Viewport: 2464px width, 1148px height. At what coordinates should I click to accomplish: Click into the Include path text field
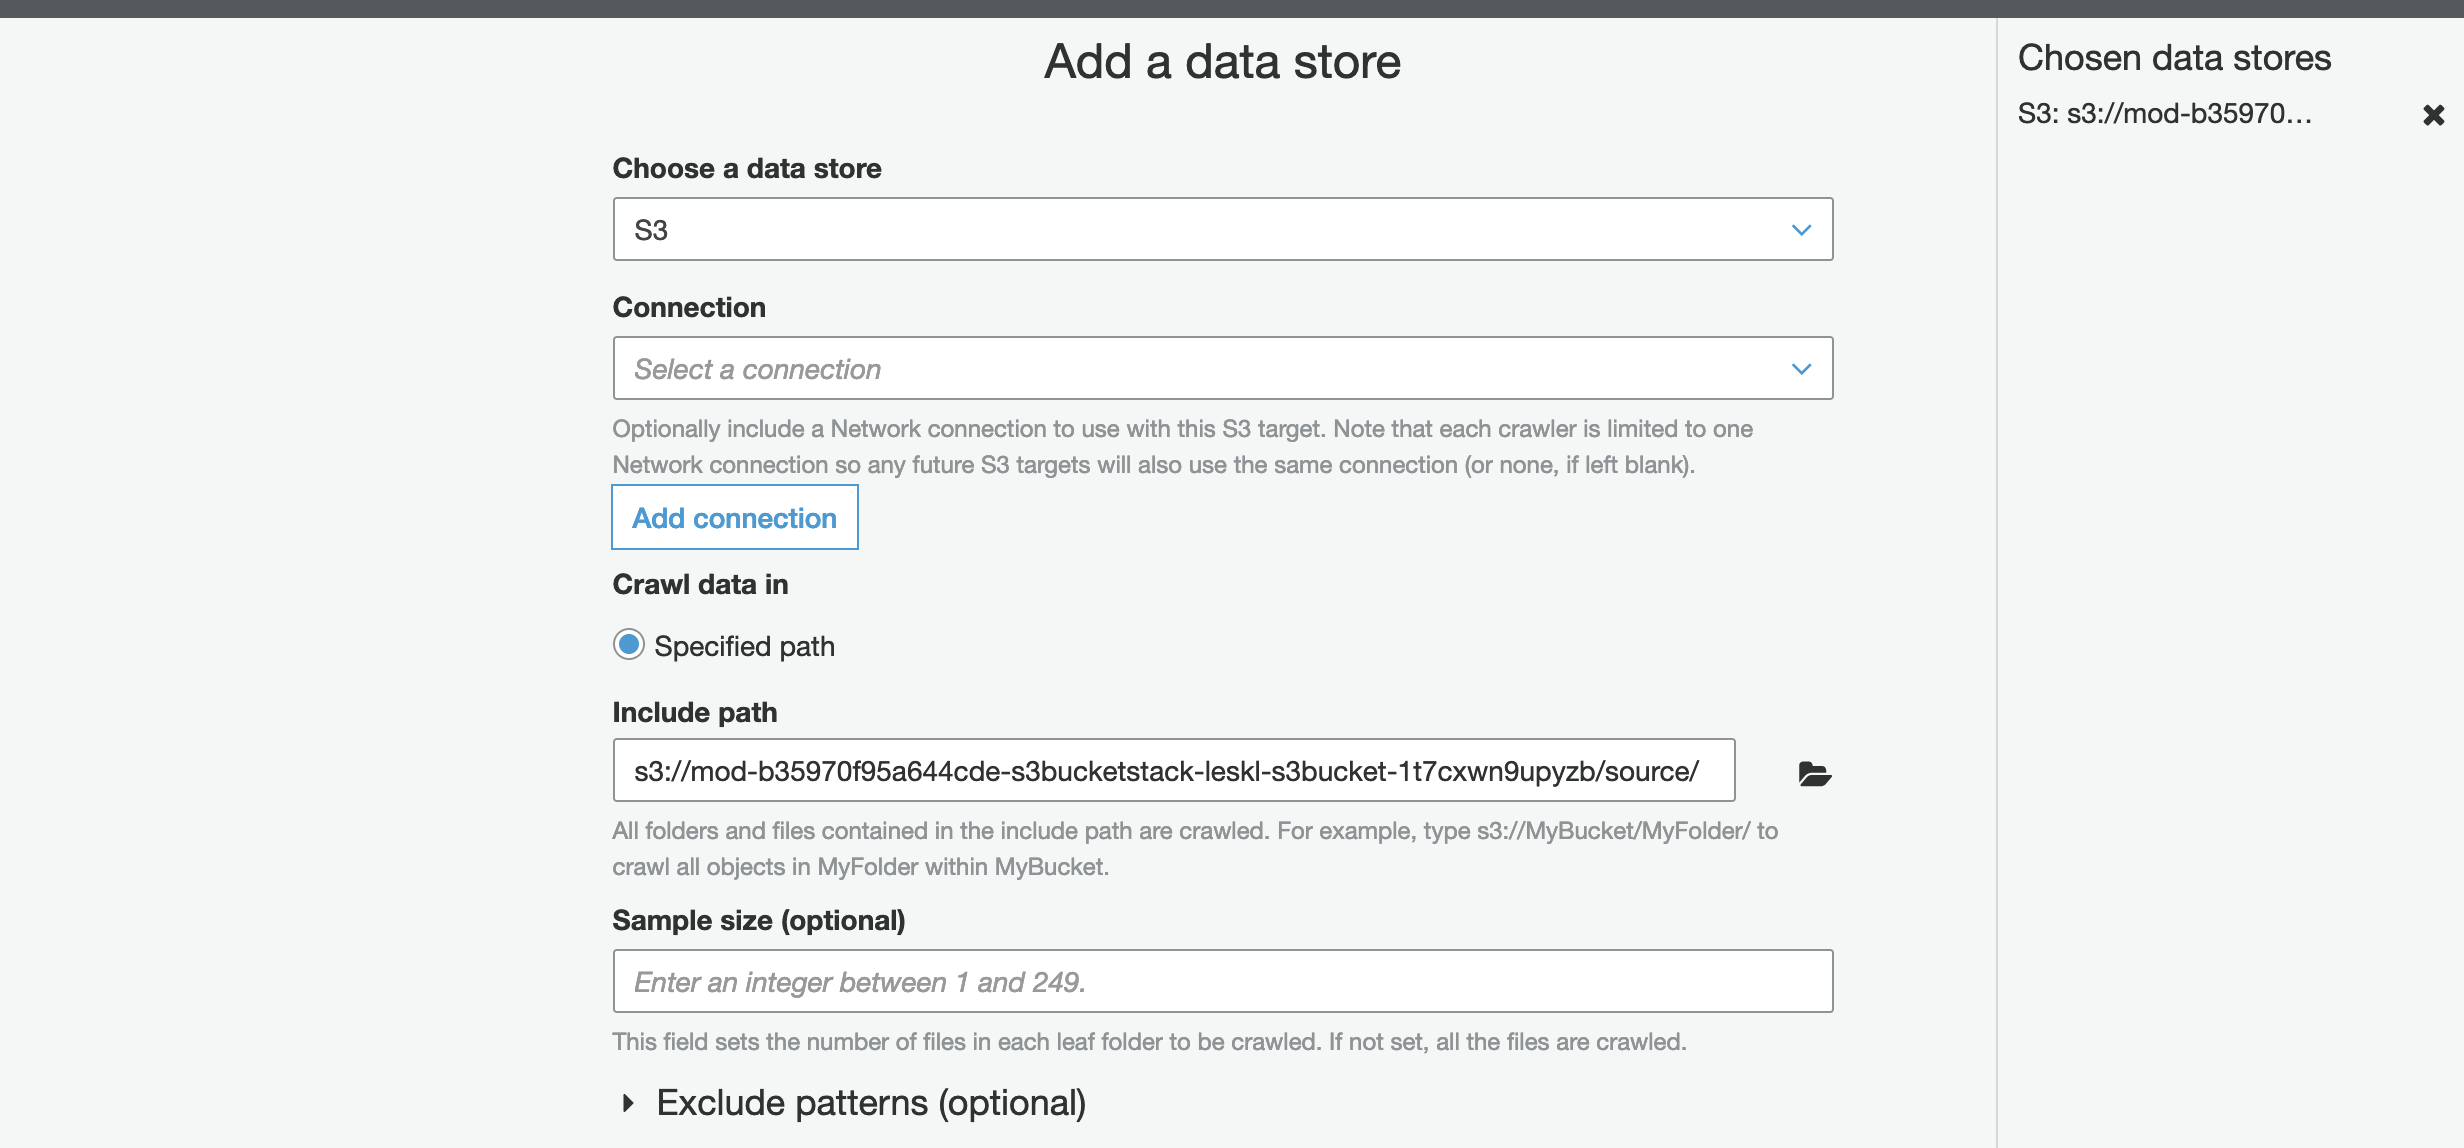click(1172, 770)
